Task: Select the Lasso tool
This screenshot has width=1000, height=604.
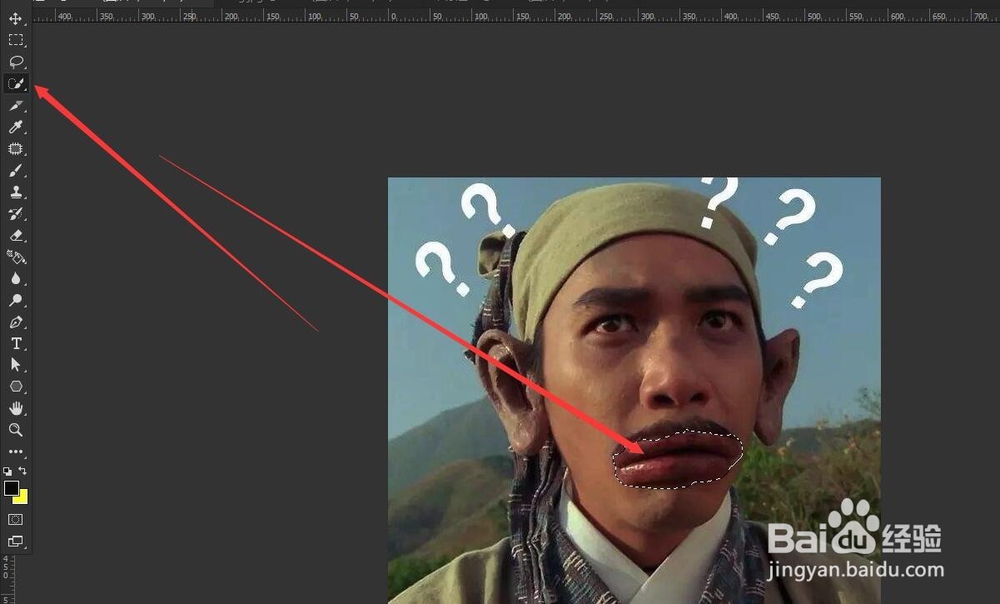Action: (15, 62)
